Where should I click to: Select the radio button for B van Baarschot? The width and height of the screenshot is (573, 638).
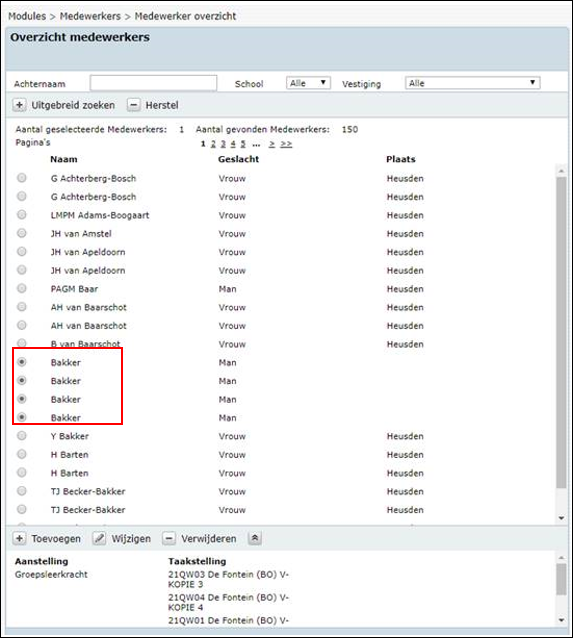pyautogui.click(x=22, y=343)
